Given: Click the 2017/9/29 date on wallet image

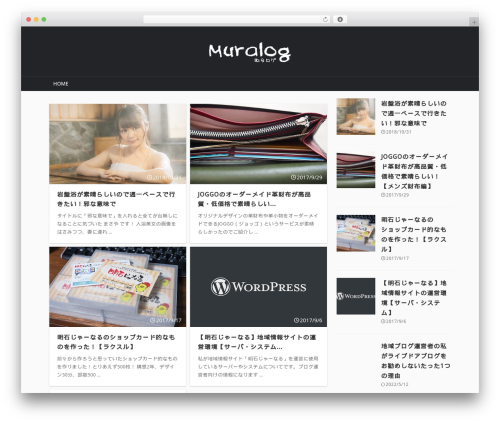Looking at the screenshot, I should [x=307, y=177].
